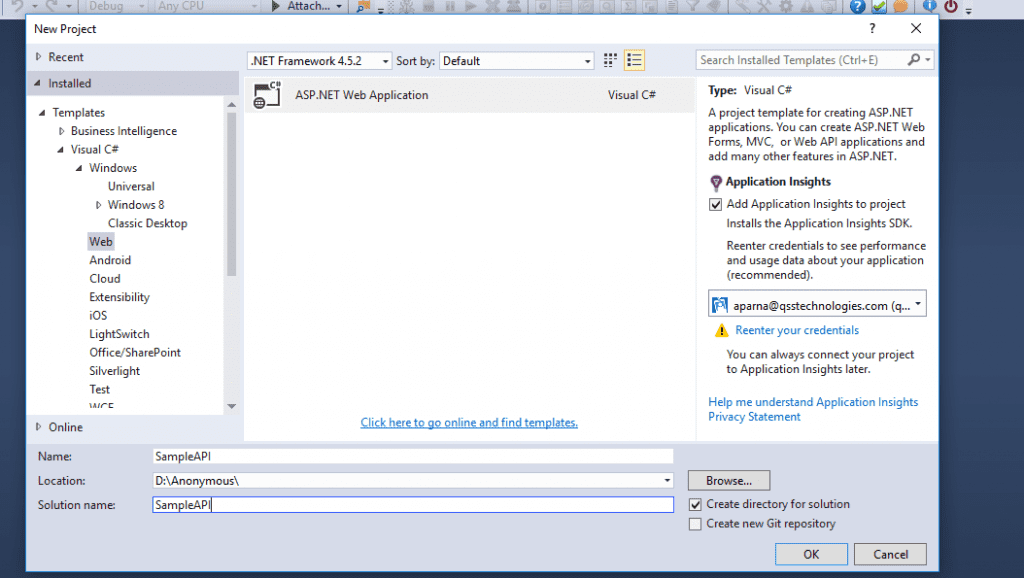Screen dimensions: 1024x578
Task: Click the yellow warning icon beside Reenter credentials
Action: click(721, 330)
